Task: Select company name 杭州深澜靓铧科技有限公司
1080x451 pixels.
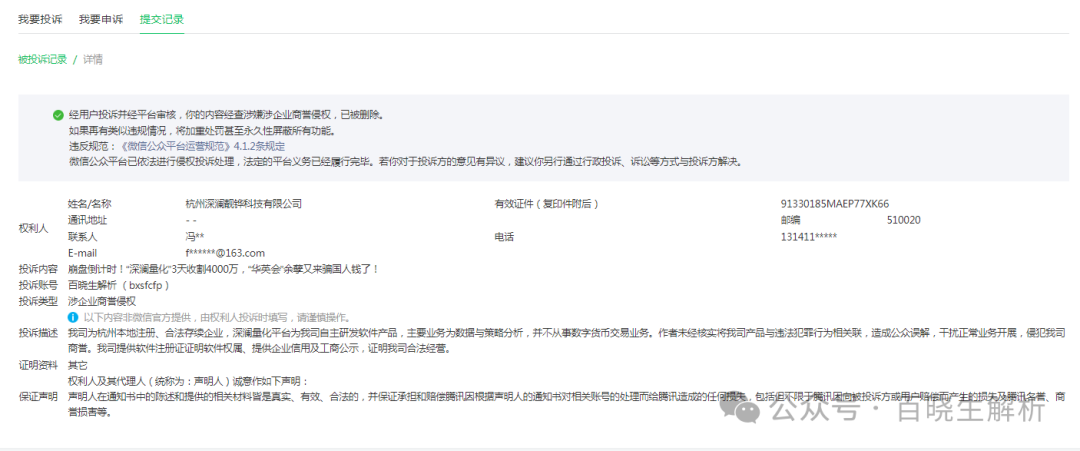Action: click(x=244, y=204)
